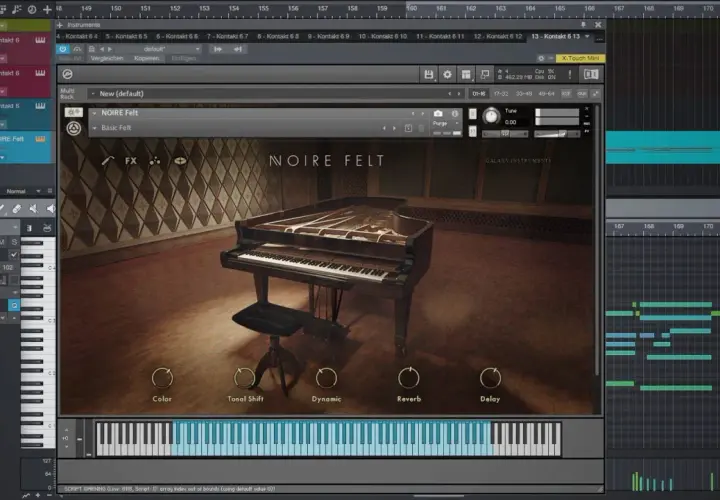
Task: Click the Kontakt panic exclamation icon
Action: [570, 74]
